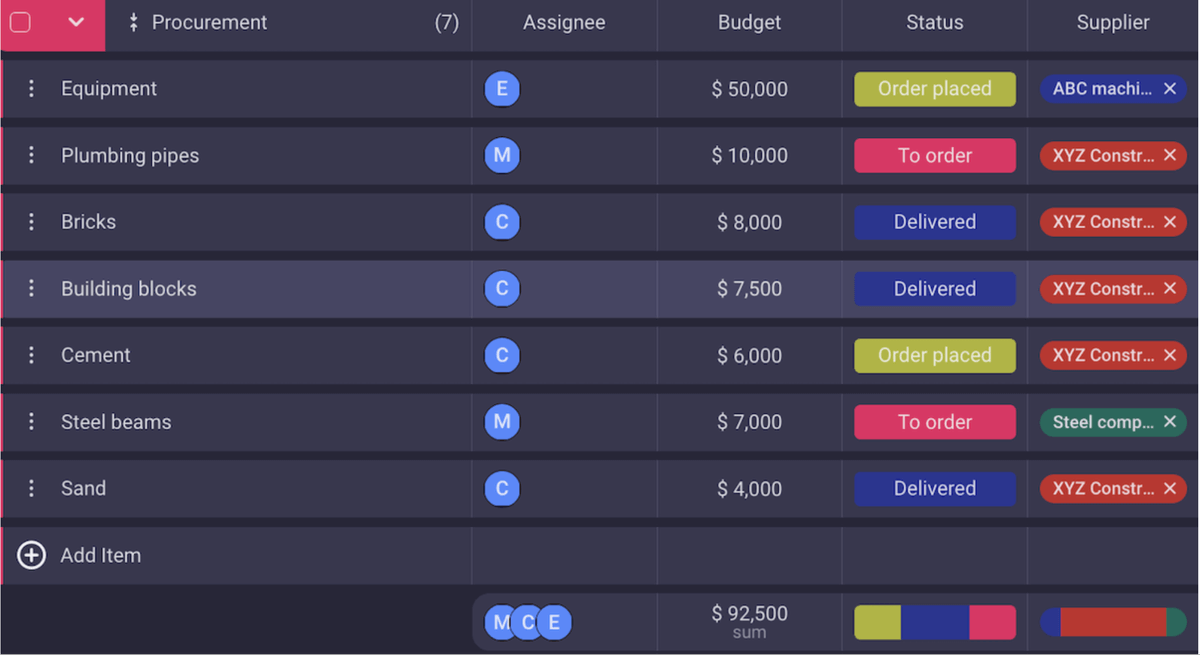Remove the ABC machinery tag from Equipment
The height and width of the screenshot is (655, 1200).
pos(1170,88)
